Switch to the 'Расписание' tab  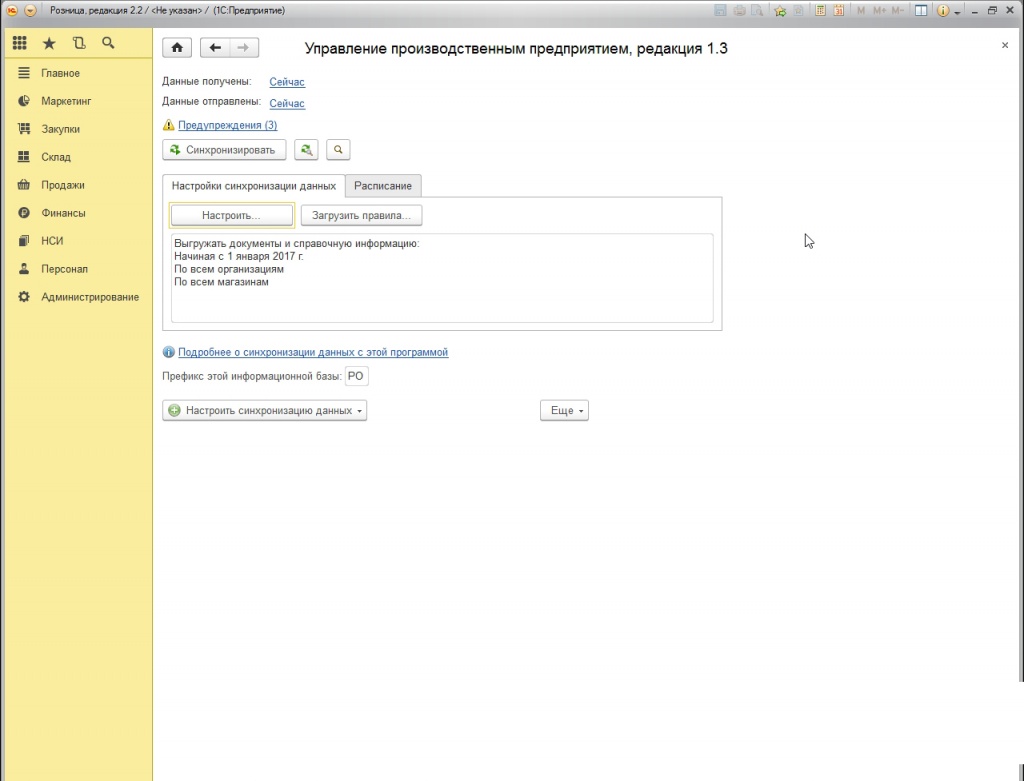click(x=383, y=186)
